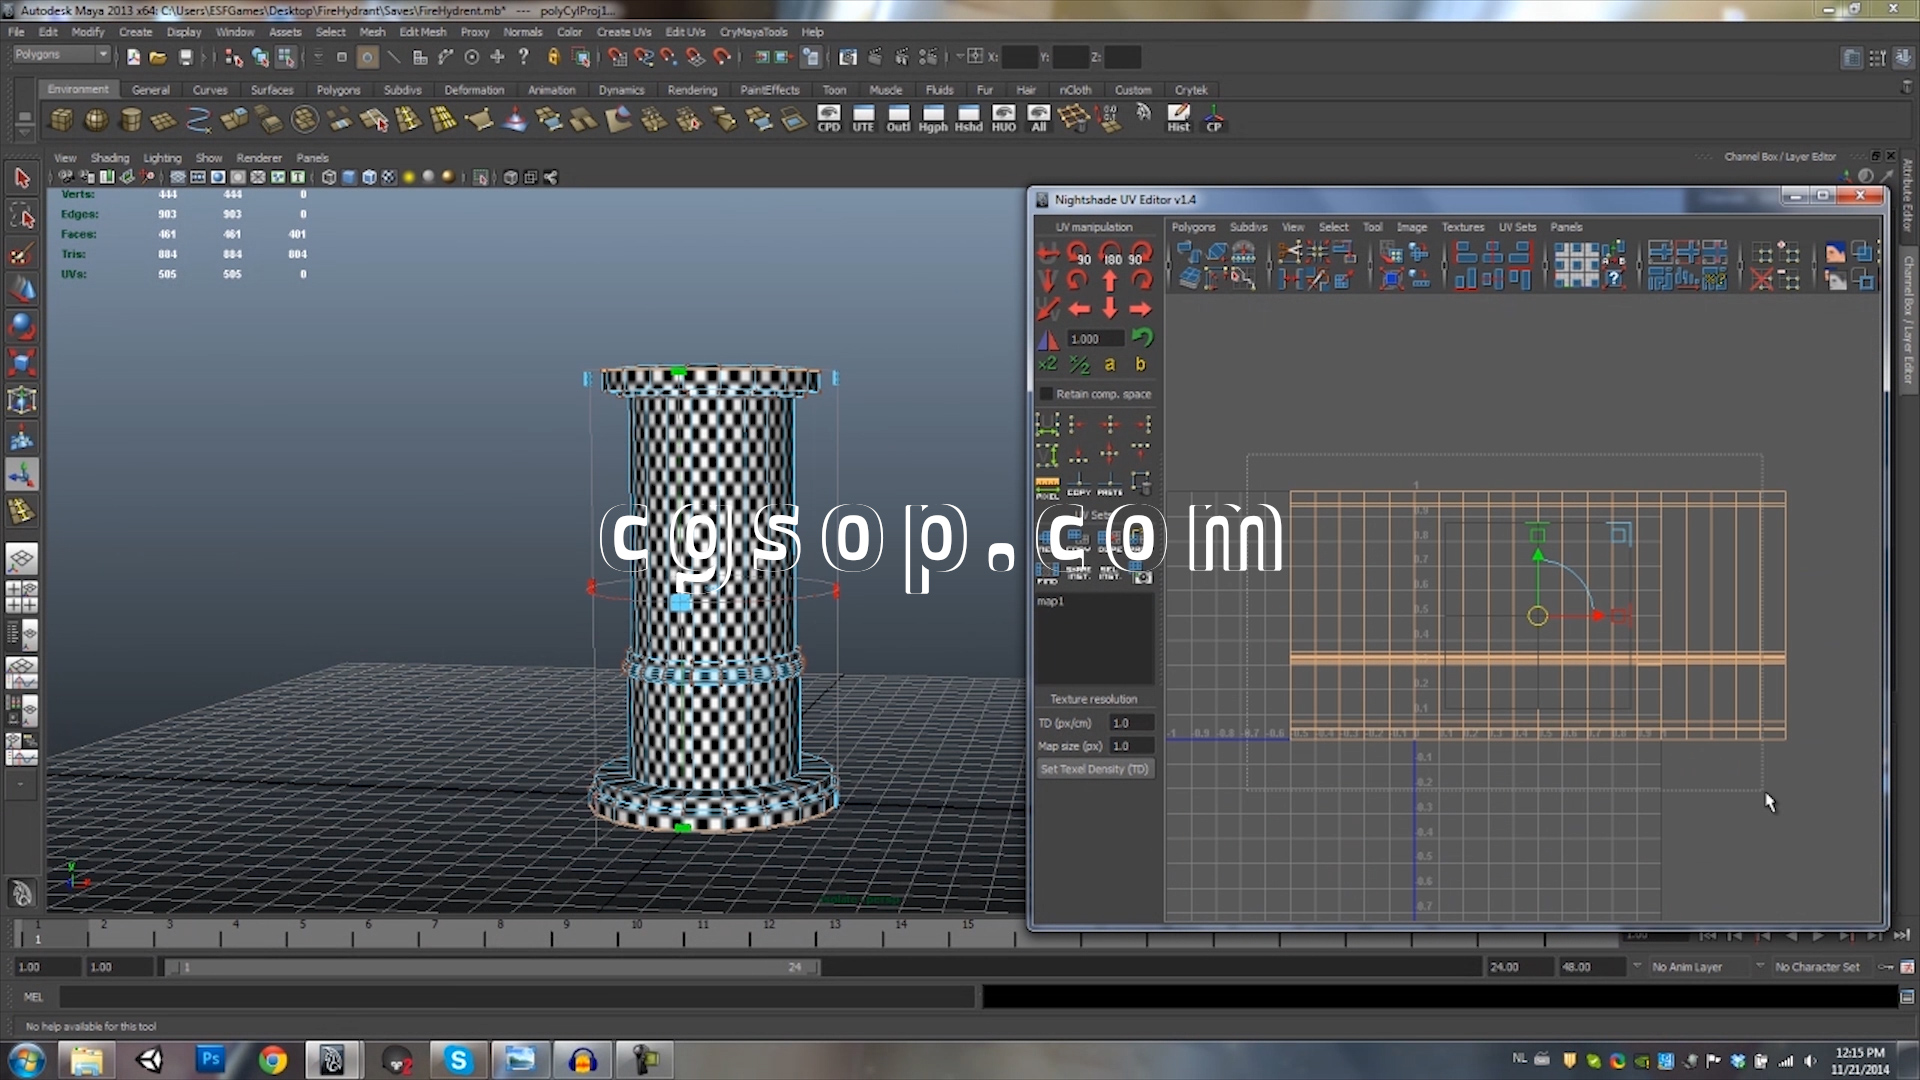Image resolution: width=1920 pixels, height=1080 pixels.
Task: Click the UV snapshot camera icon
Action: tap(1142, 577)
